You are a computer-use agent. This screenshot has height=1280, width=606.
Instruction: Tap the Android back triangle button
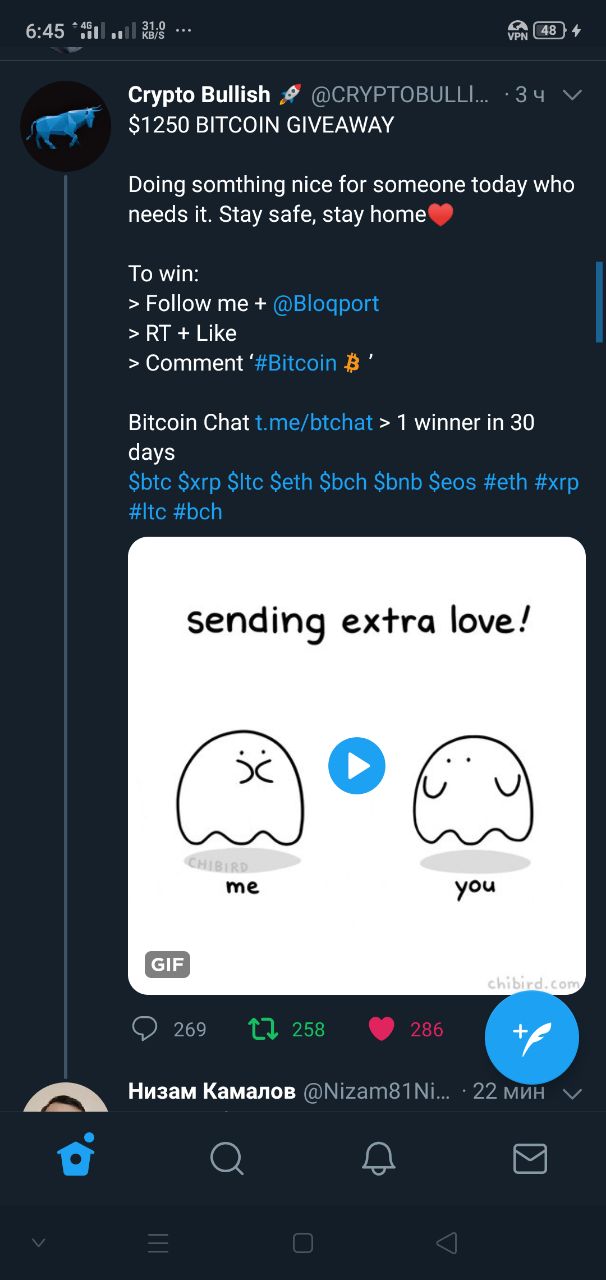point(447,1243)
